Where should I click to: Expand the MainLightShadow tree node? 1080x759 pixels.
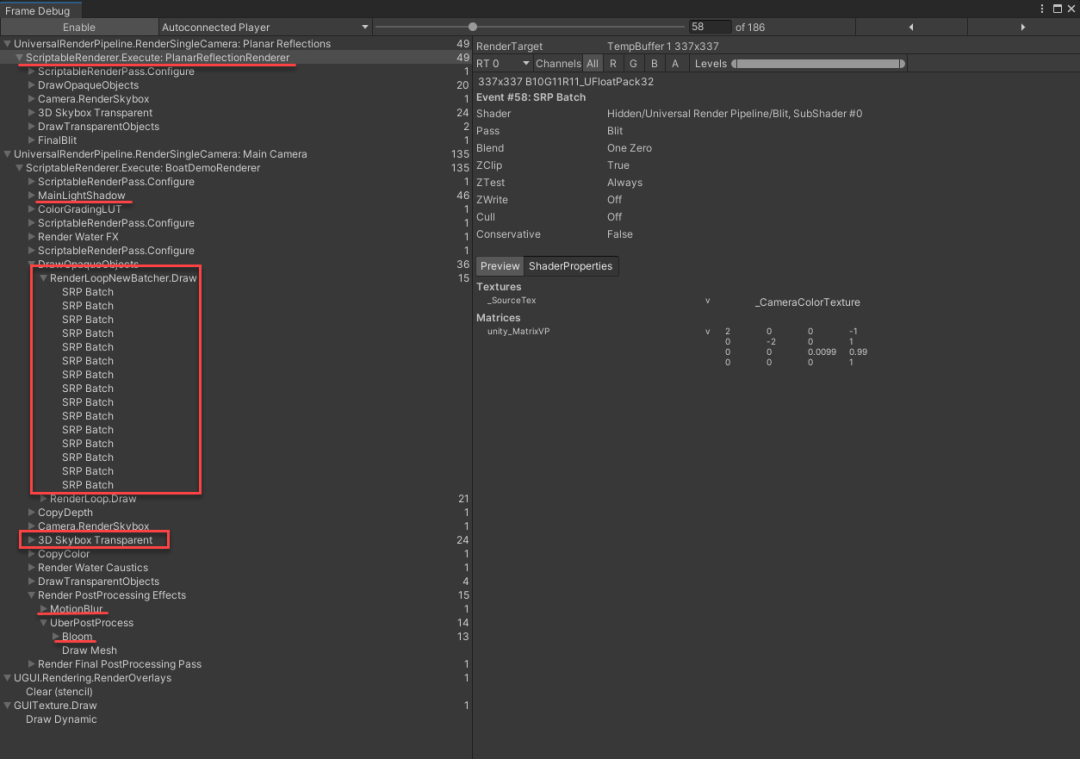click(31, 196)
